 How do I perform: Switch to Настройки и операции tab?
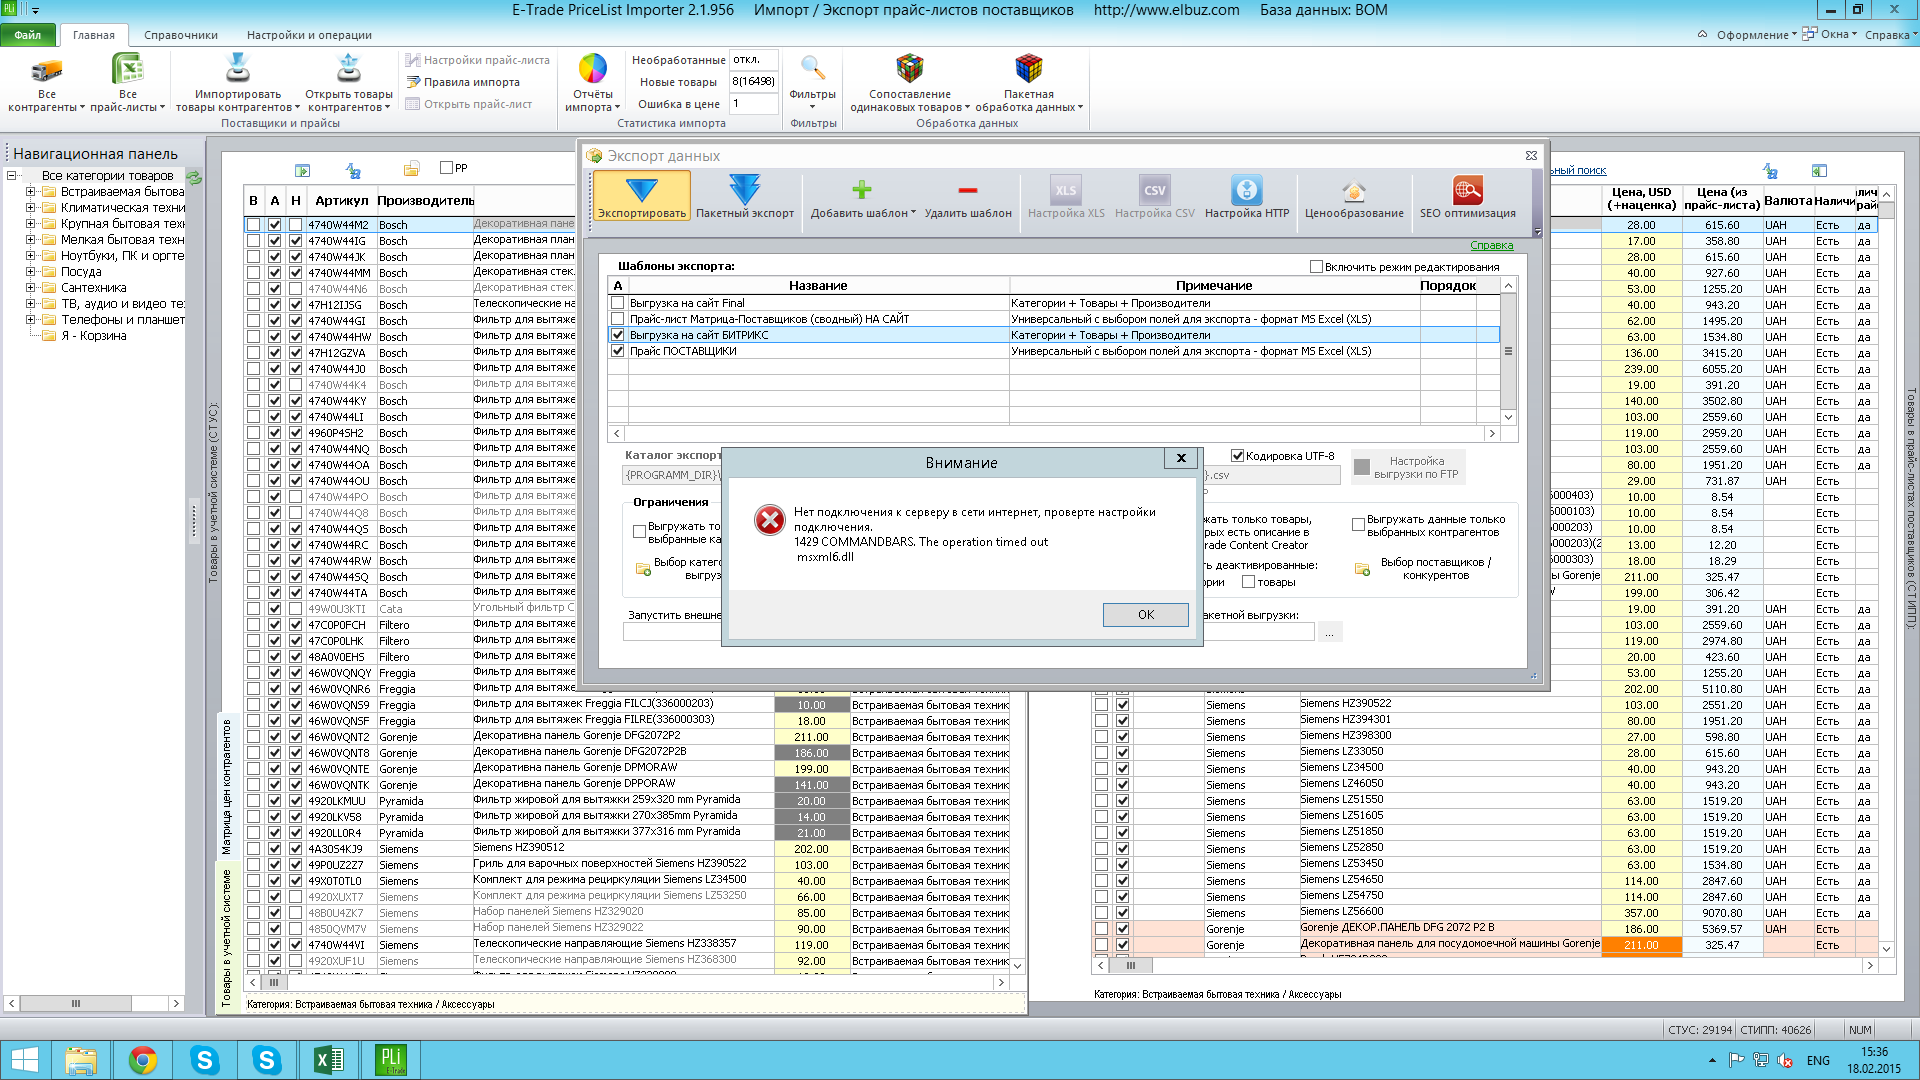[309, 35]
